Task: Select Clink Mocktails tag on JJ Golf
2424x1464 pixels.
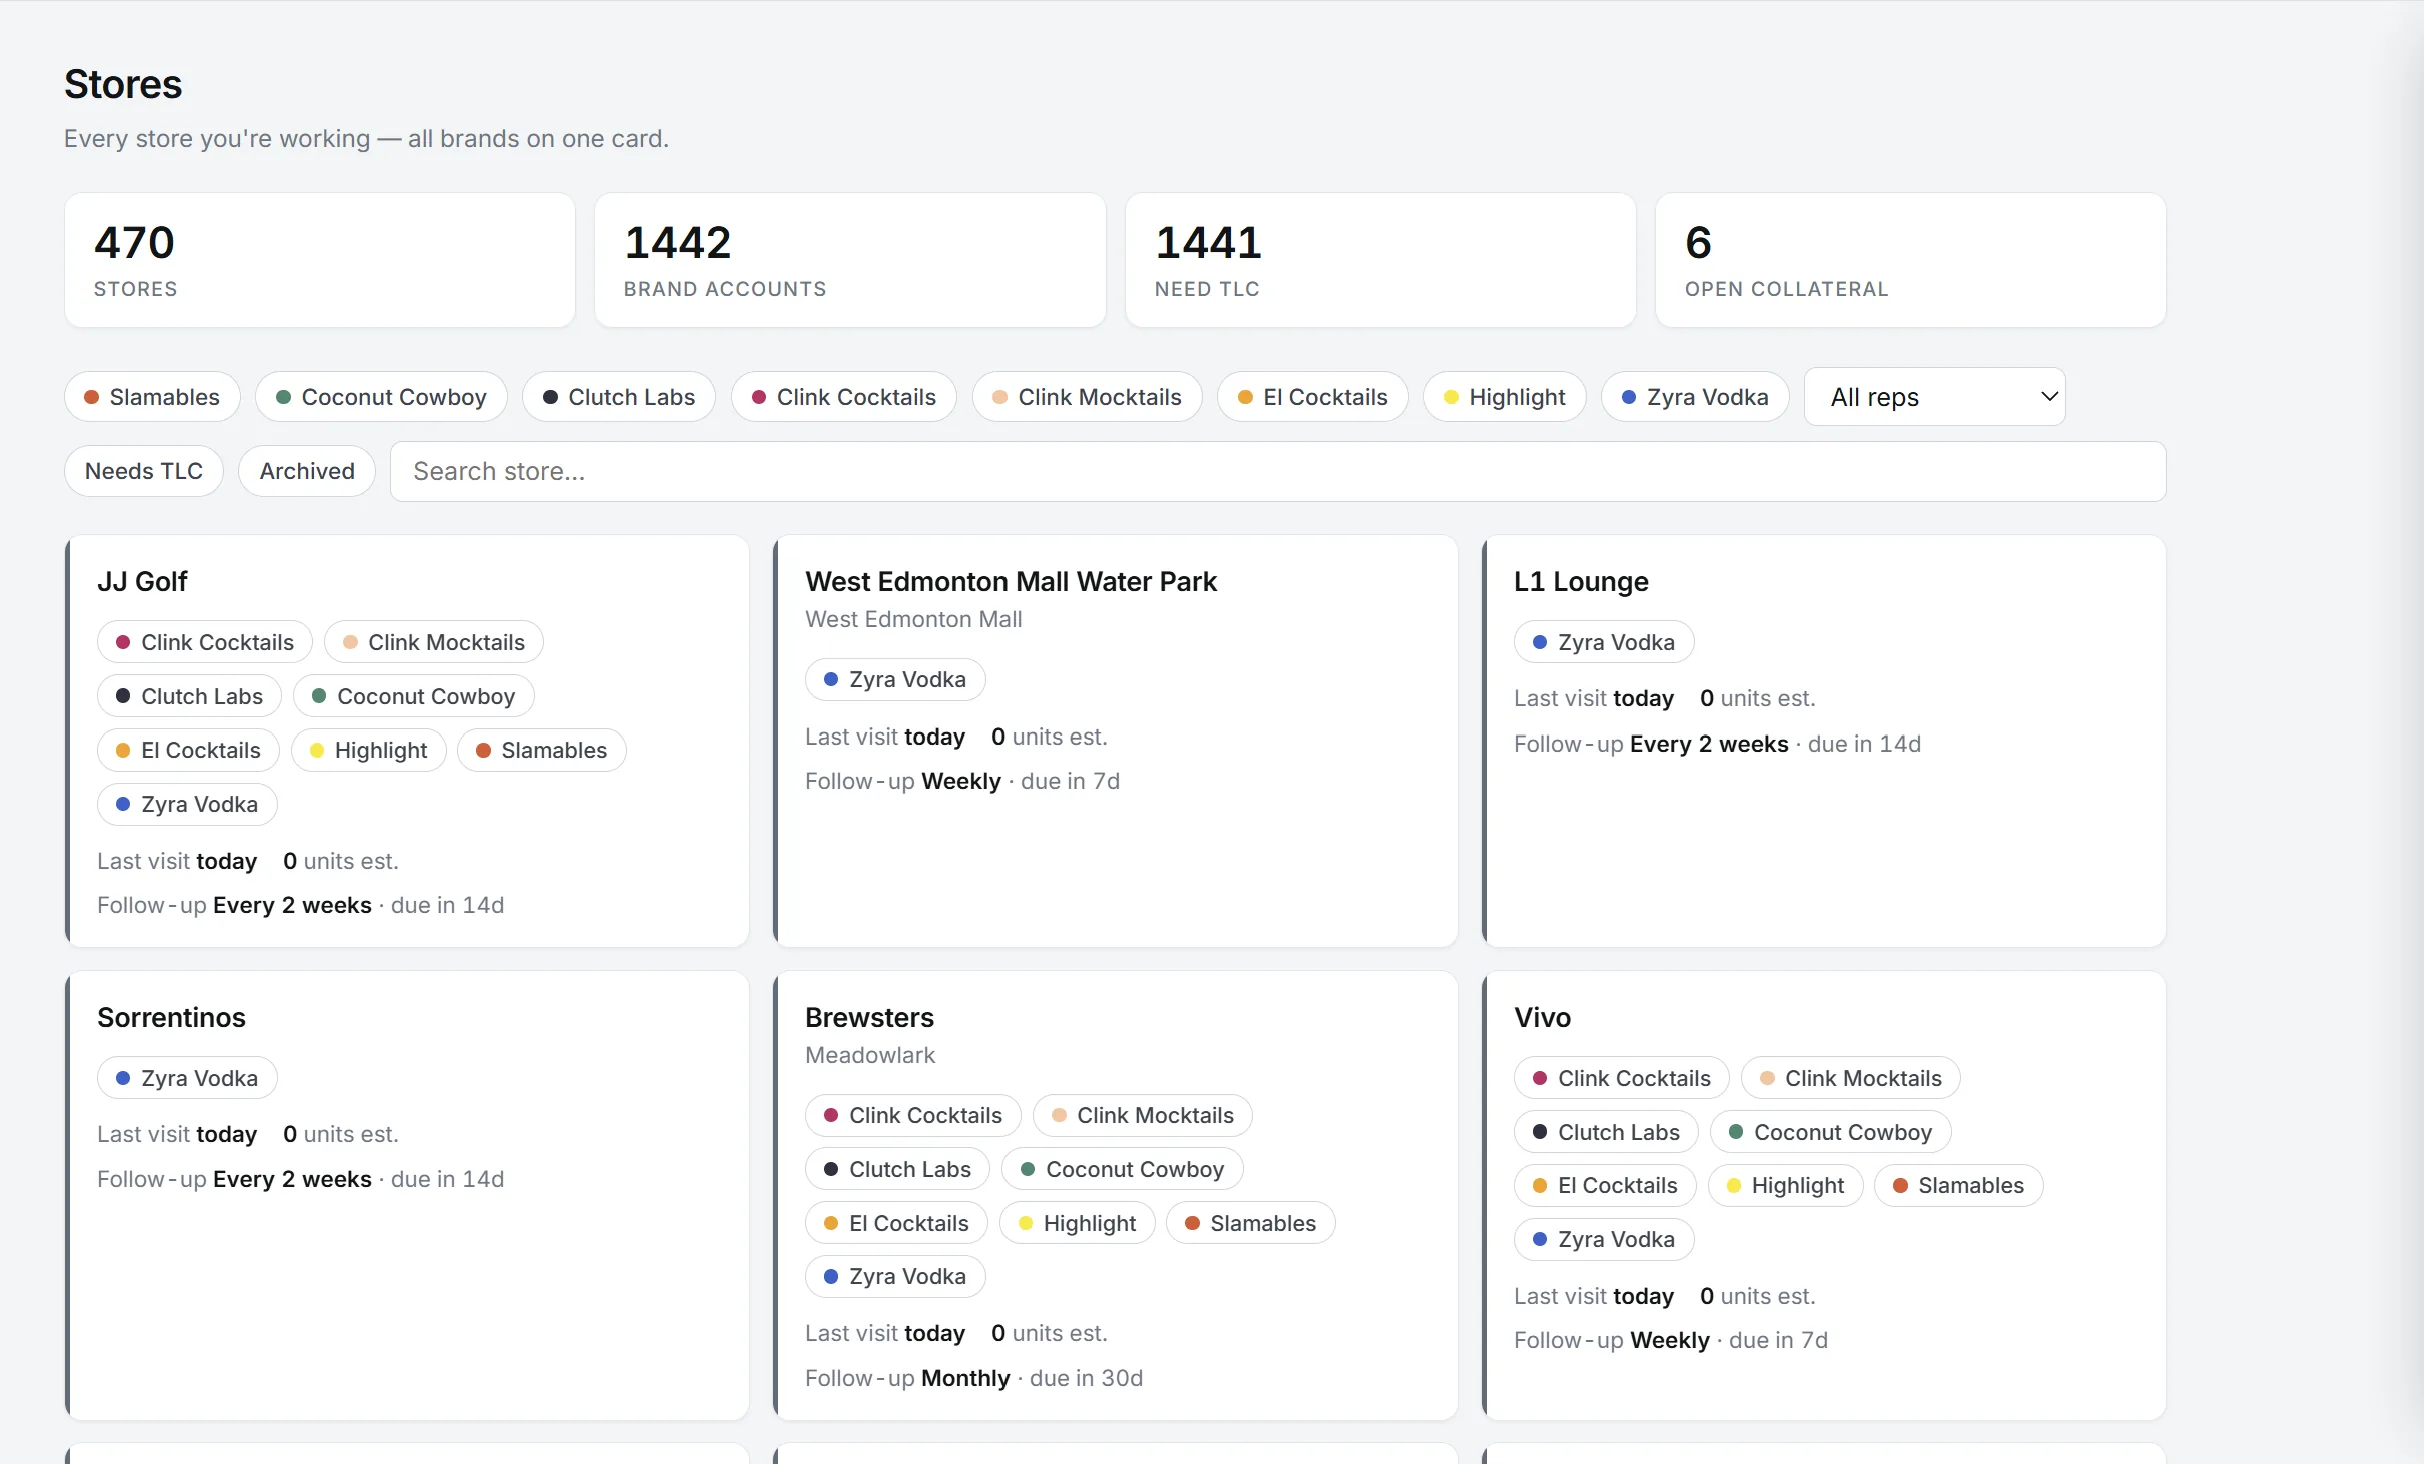Action: [434, 642]
